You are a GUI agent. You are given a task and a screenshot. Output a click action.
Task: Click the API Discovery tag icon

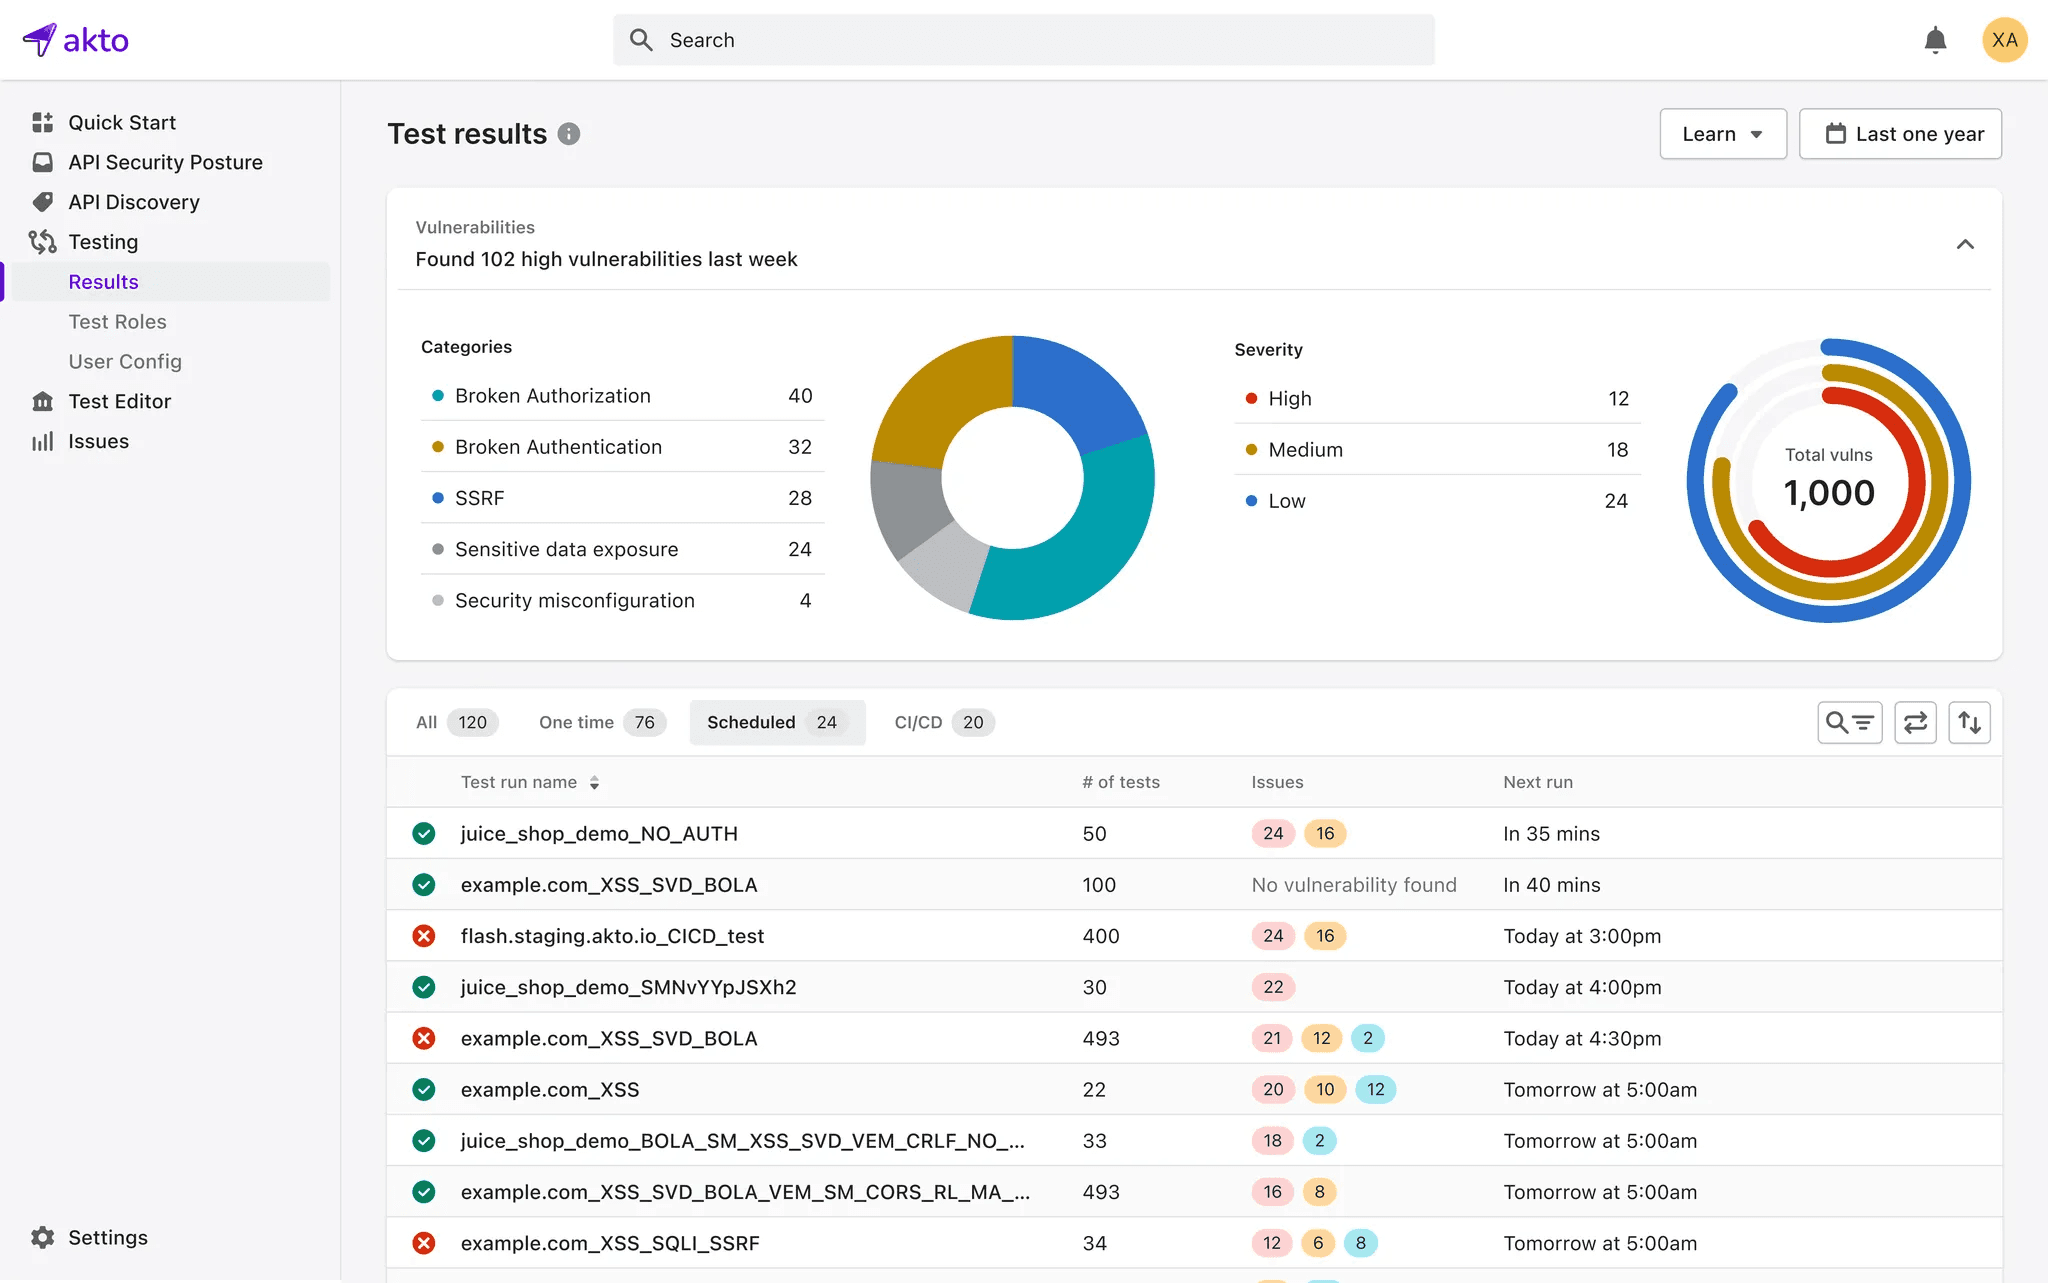[x=42, y=202]
